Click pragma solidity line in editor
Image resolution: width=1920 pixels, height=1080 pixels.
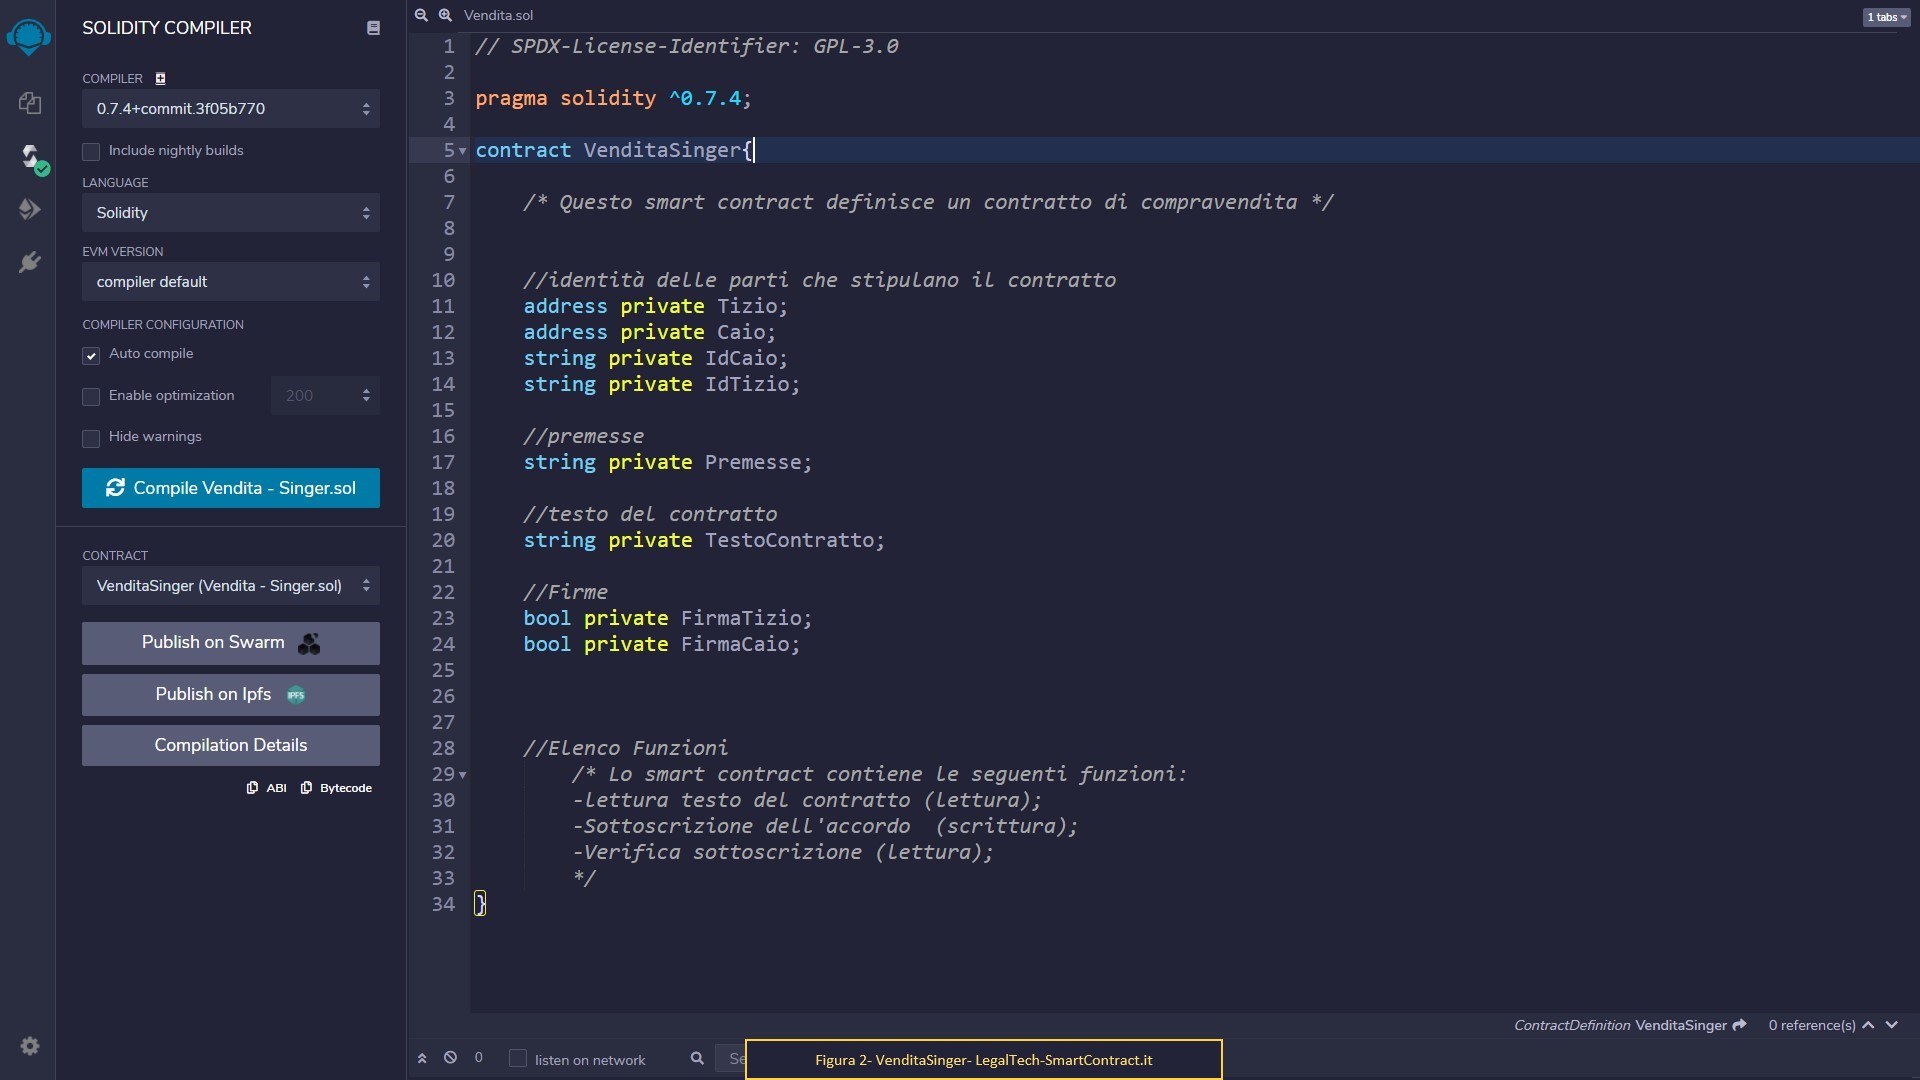[613, 98]
